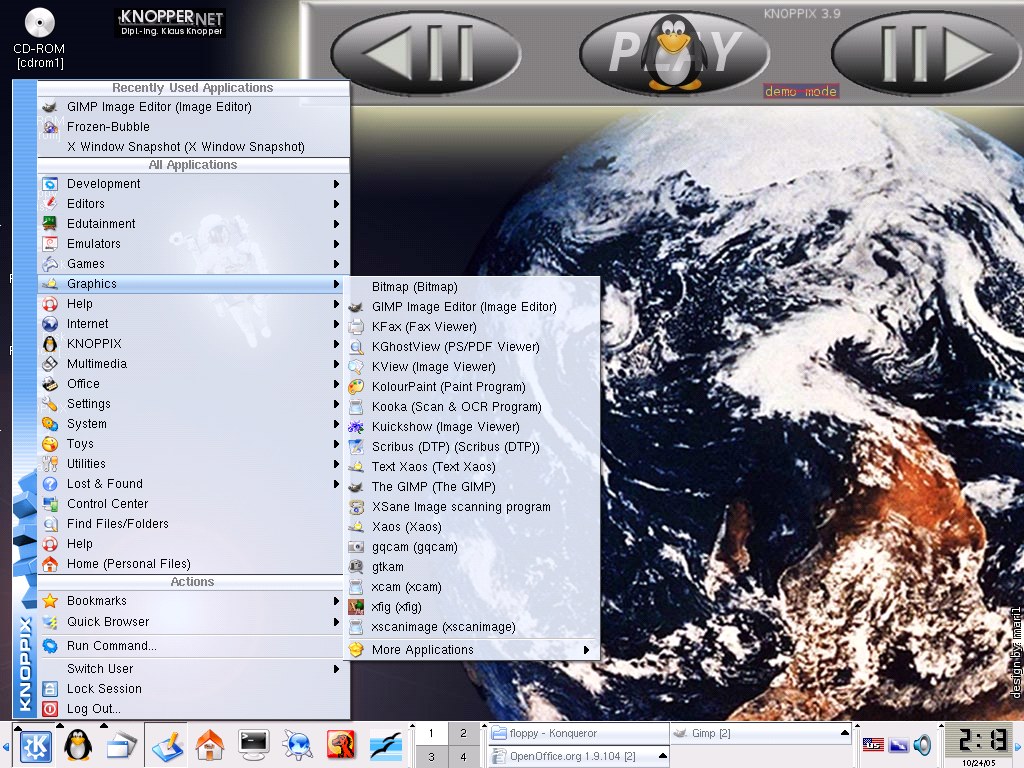
Task: Switch to virtual desktop 2
Action: click(x=463, y=733)
